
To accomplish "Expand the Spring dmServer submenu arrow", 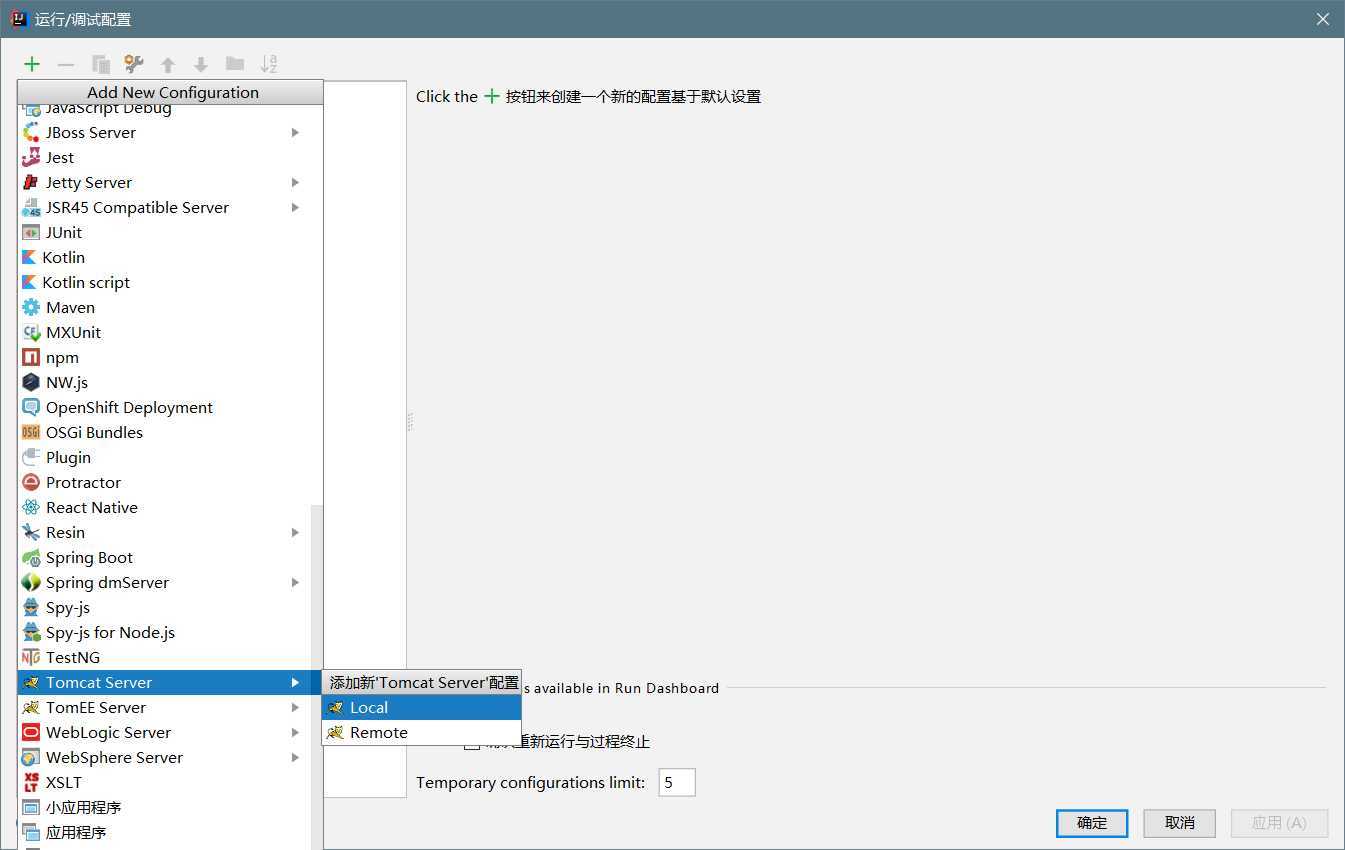I will (295, 582).
